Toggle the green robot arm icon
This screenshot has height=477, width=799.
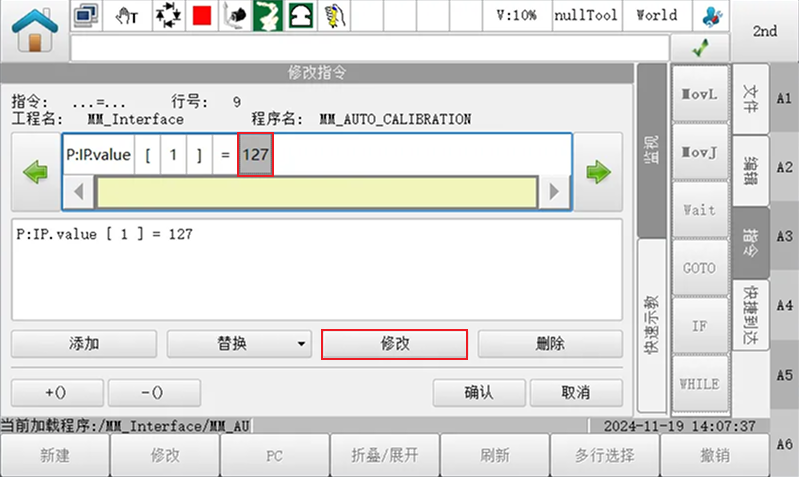(x=268, y=16)
